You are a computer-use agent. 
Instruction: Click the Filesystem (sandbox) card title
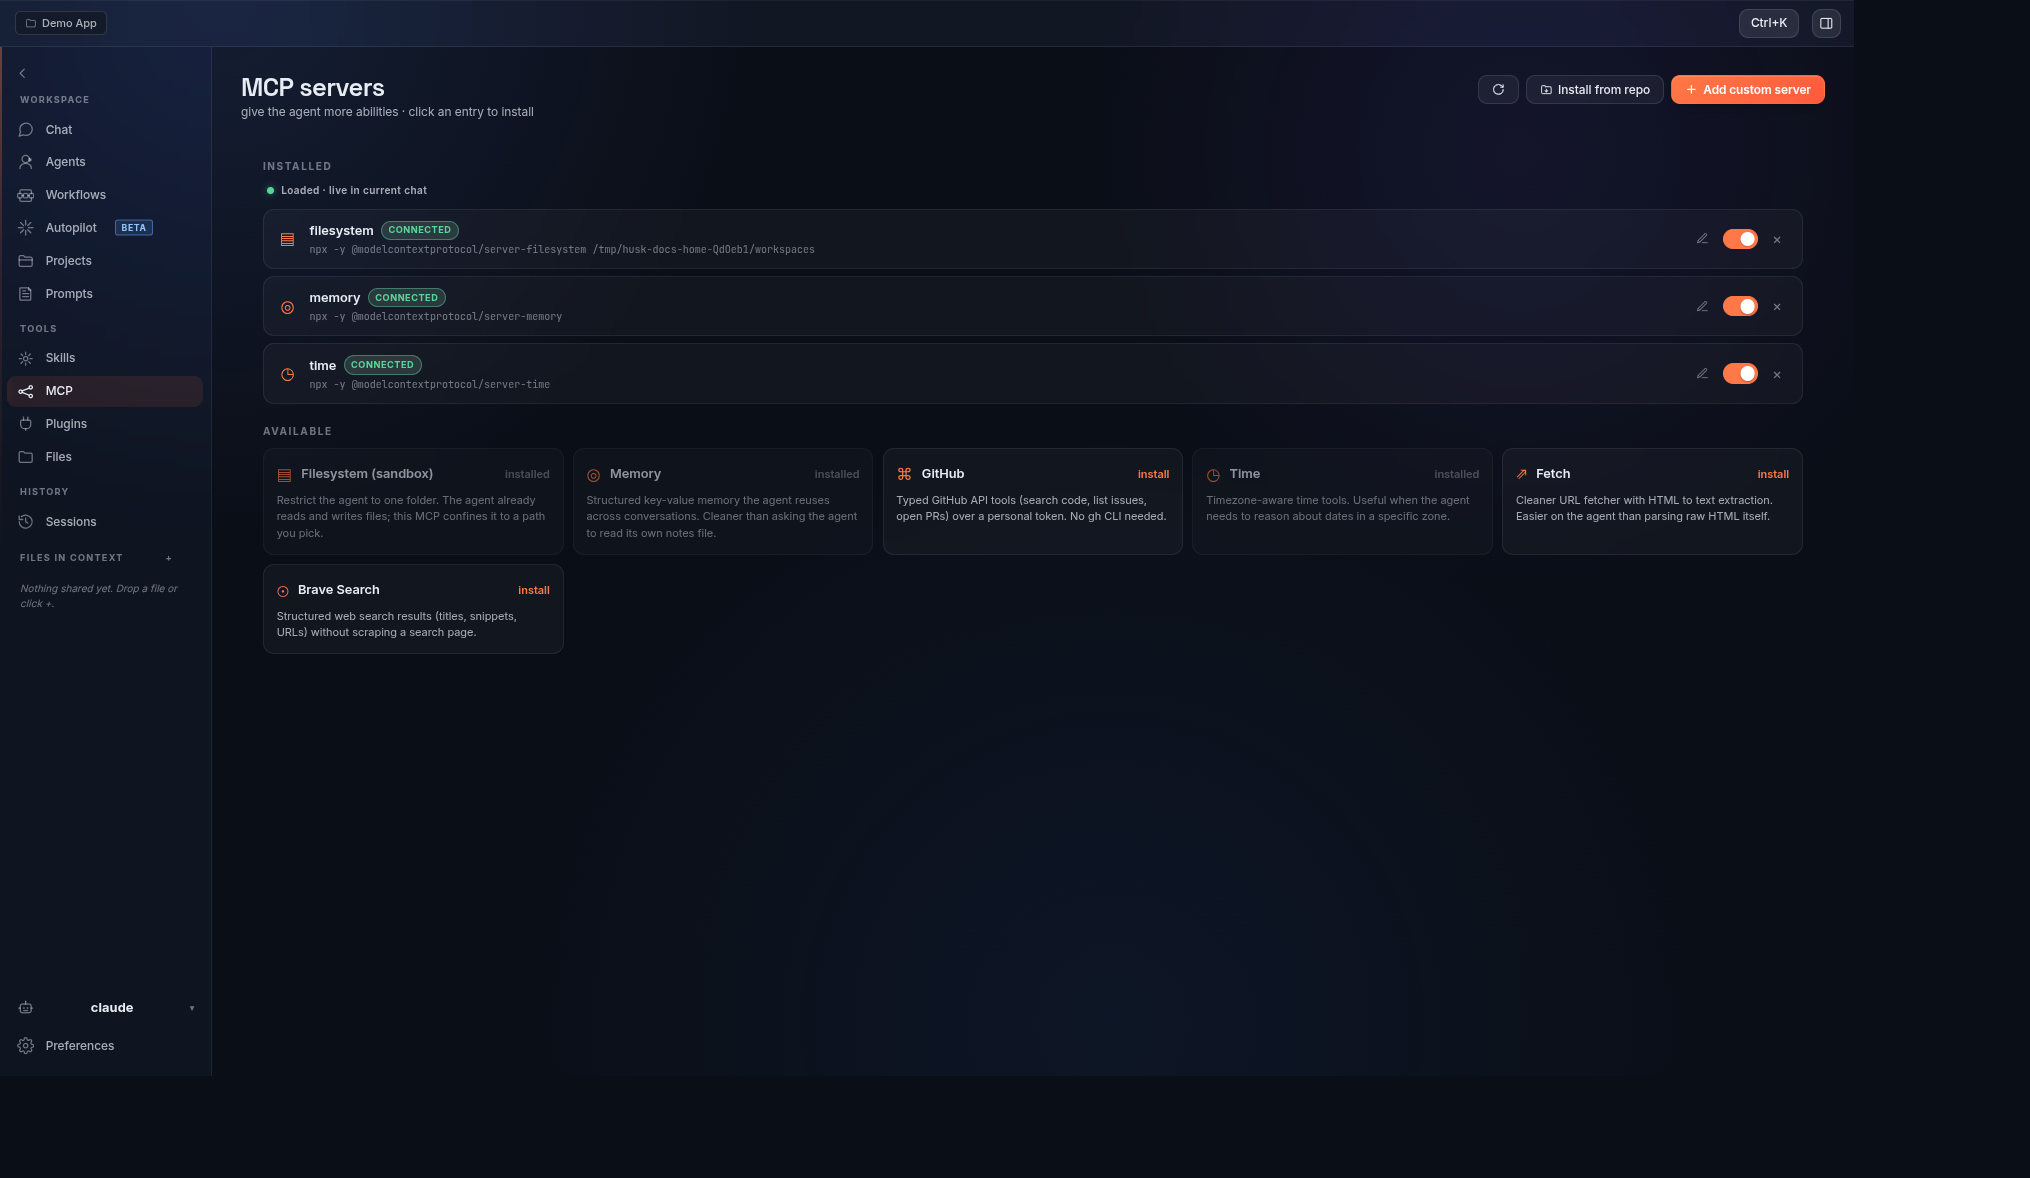[x=367, y=474]
